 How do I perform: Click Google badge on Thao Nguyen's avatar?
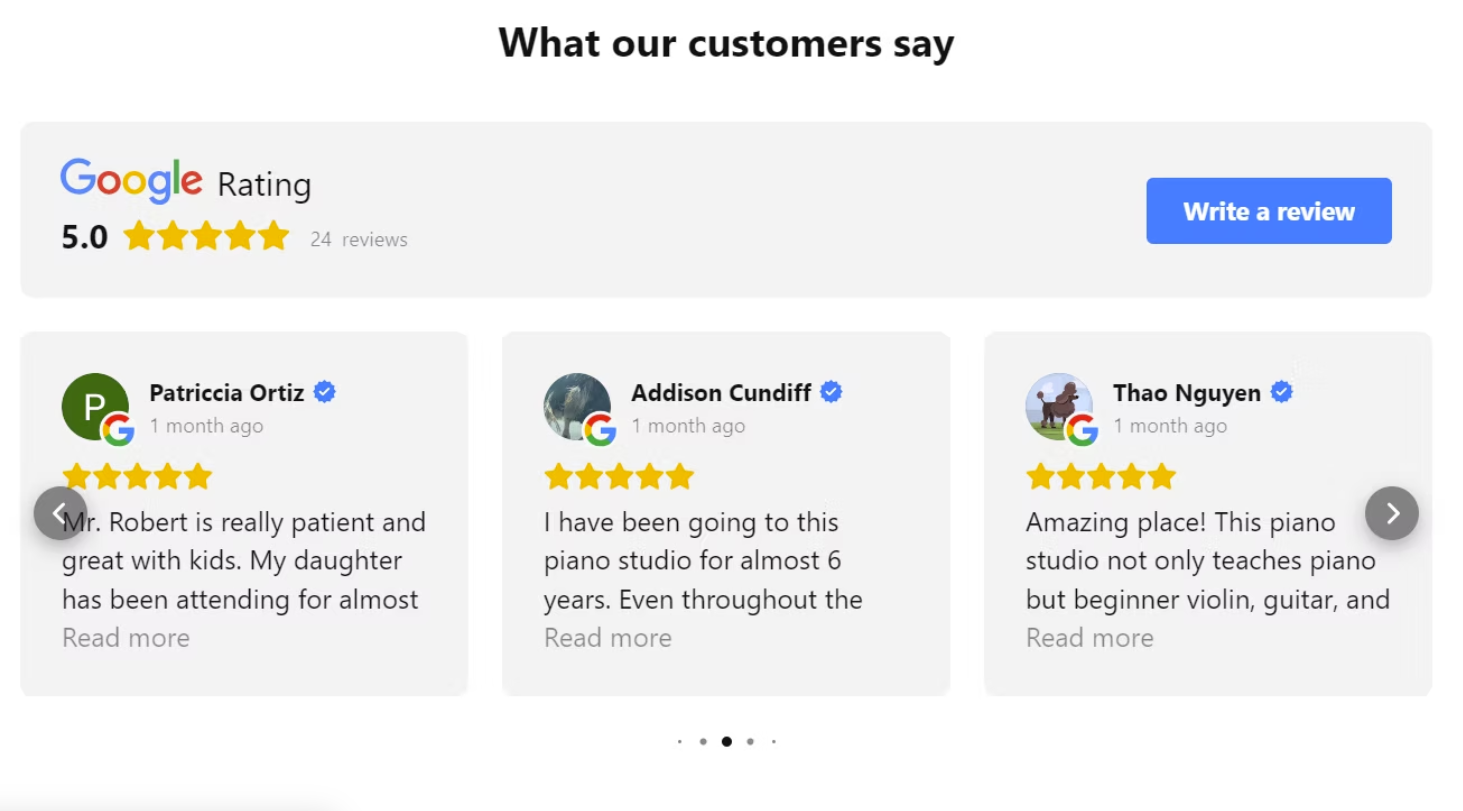(x=1082, y=430)
